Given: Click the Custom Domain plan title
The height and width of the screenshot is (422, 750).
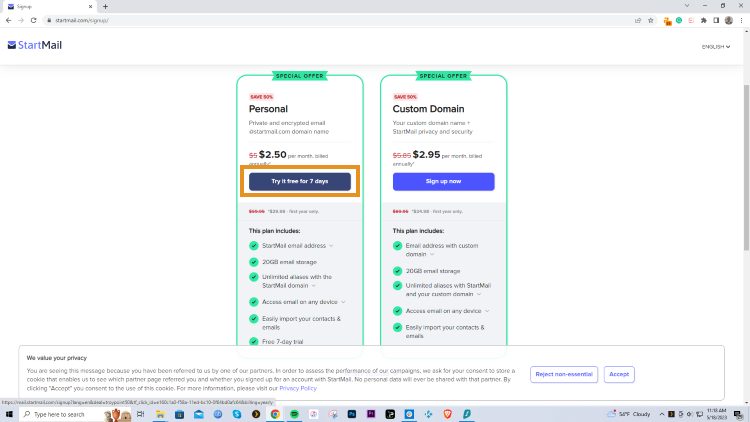Looking at the screenshot, I should coord(428,109).
